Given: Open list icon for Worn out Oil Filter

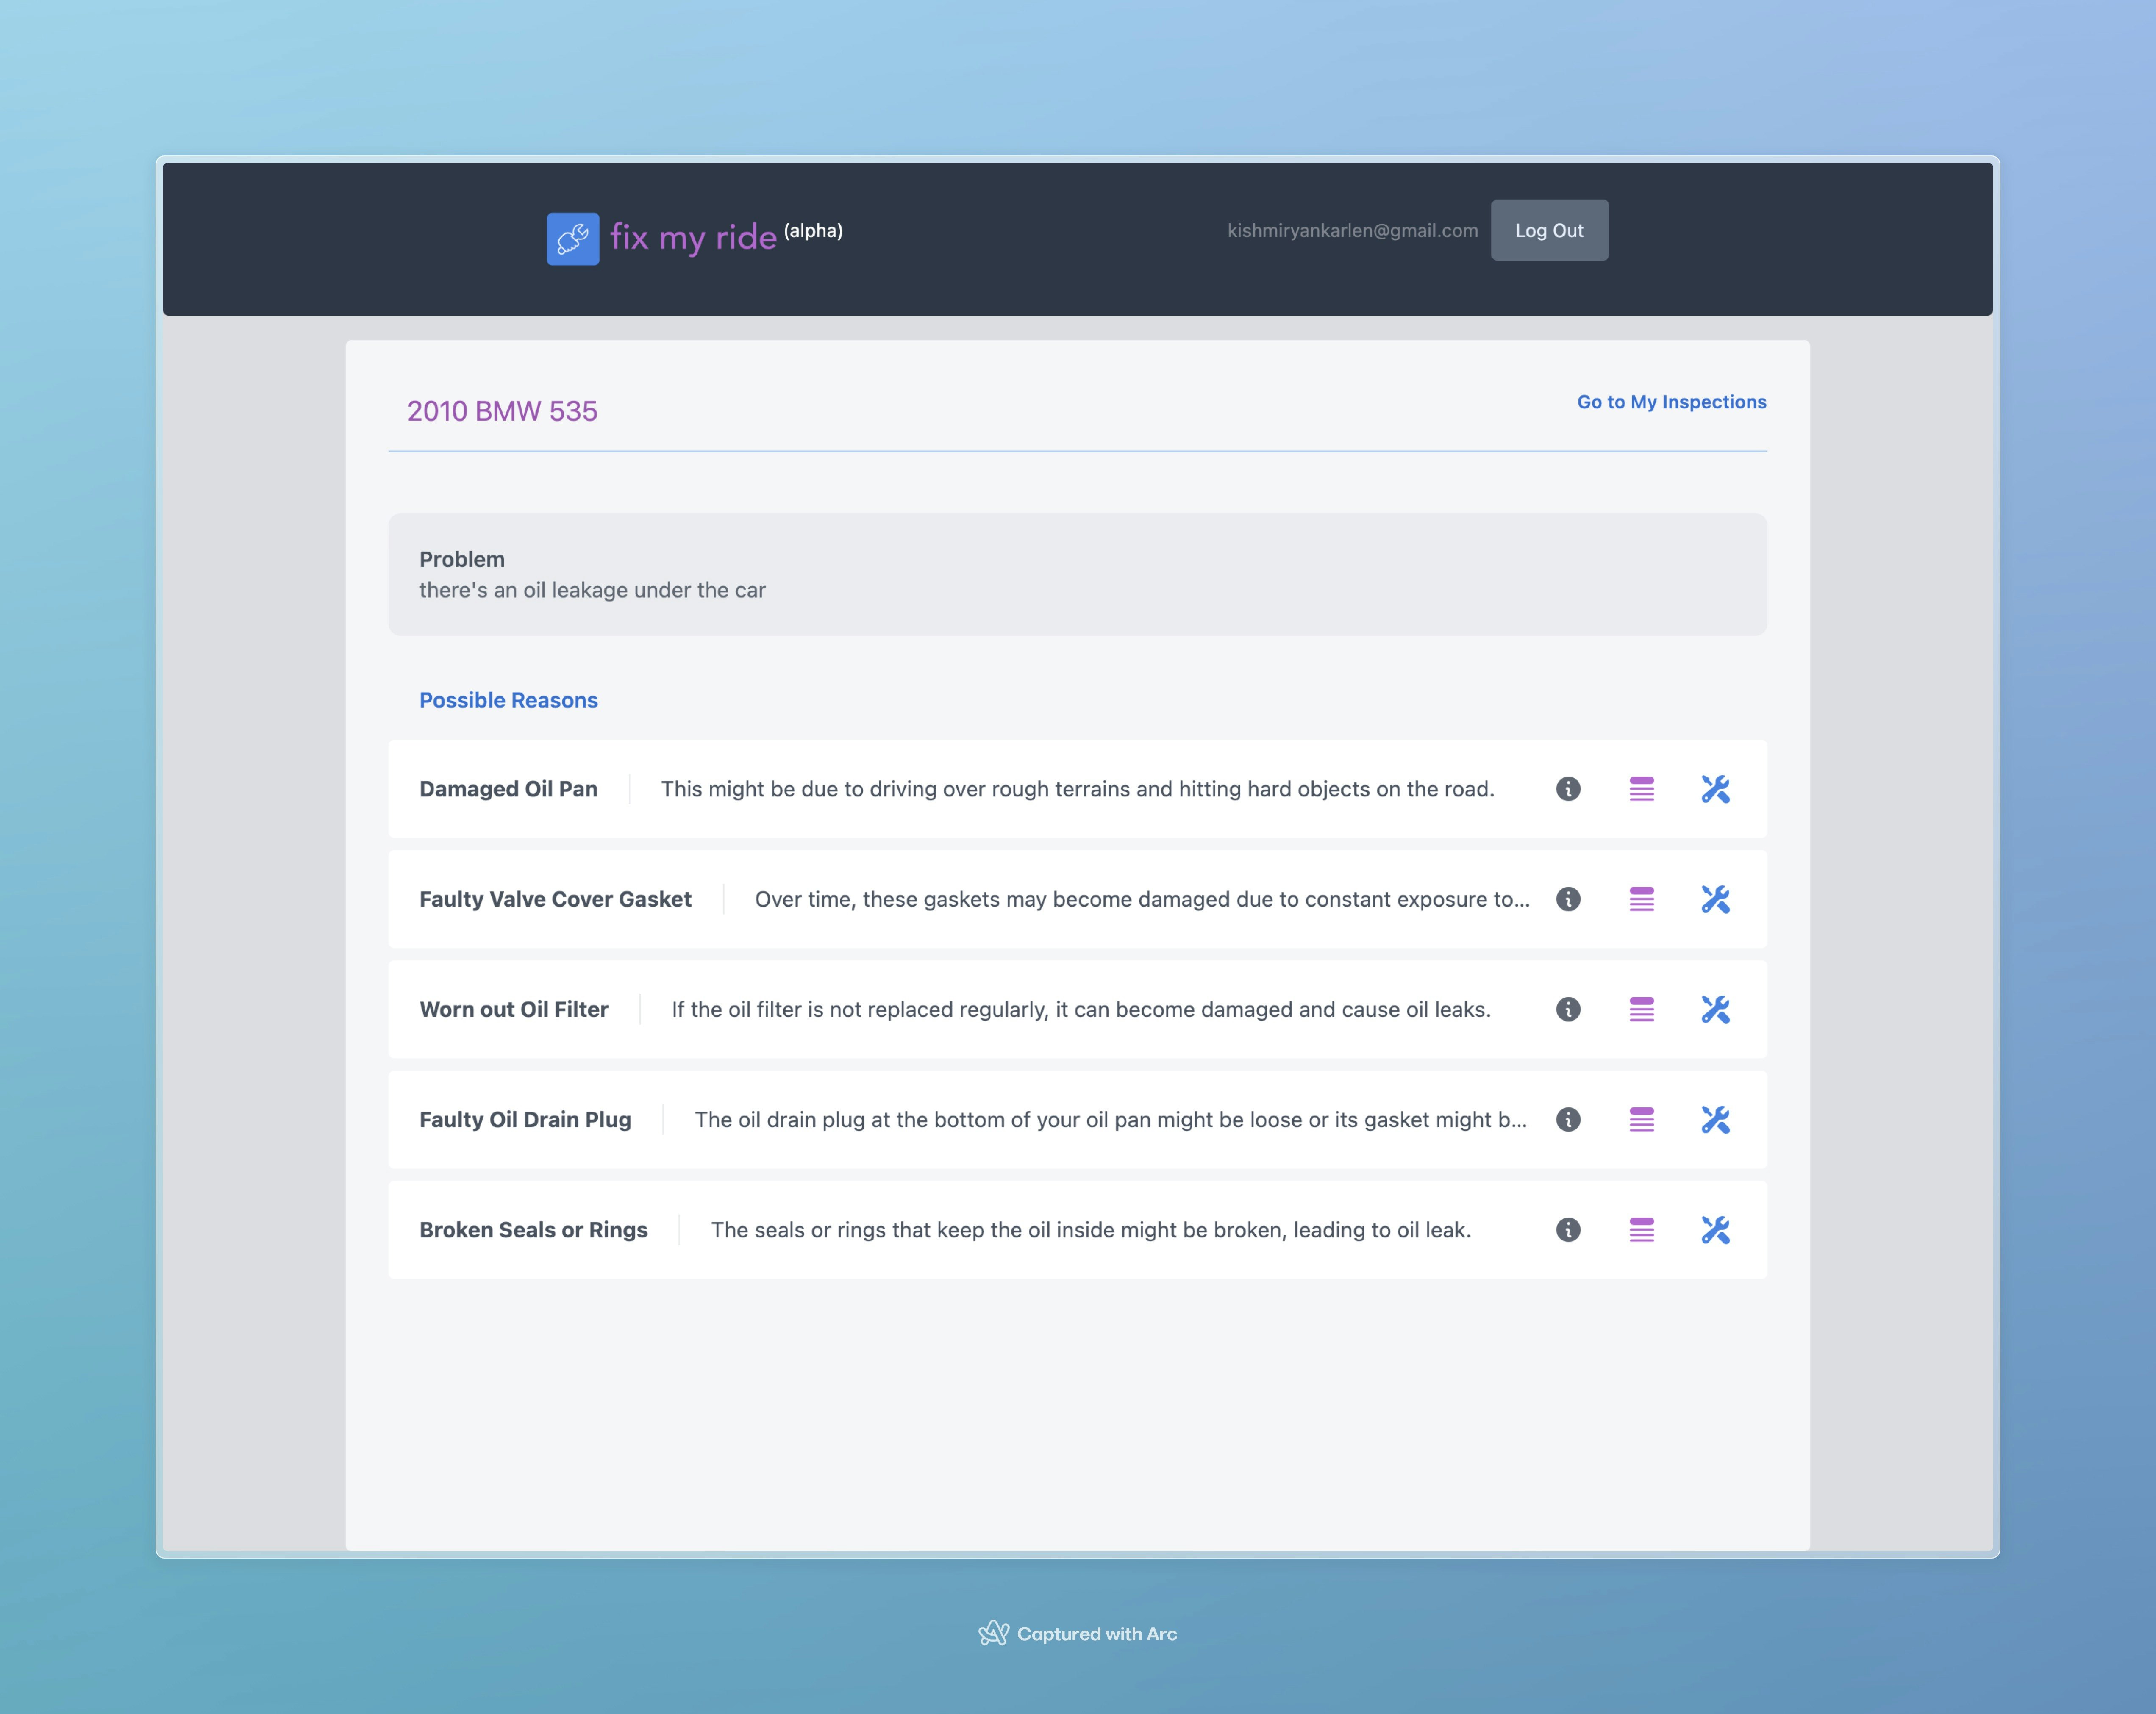Looking at the screenshot, I should click(1641, 1009).
